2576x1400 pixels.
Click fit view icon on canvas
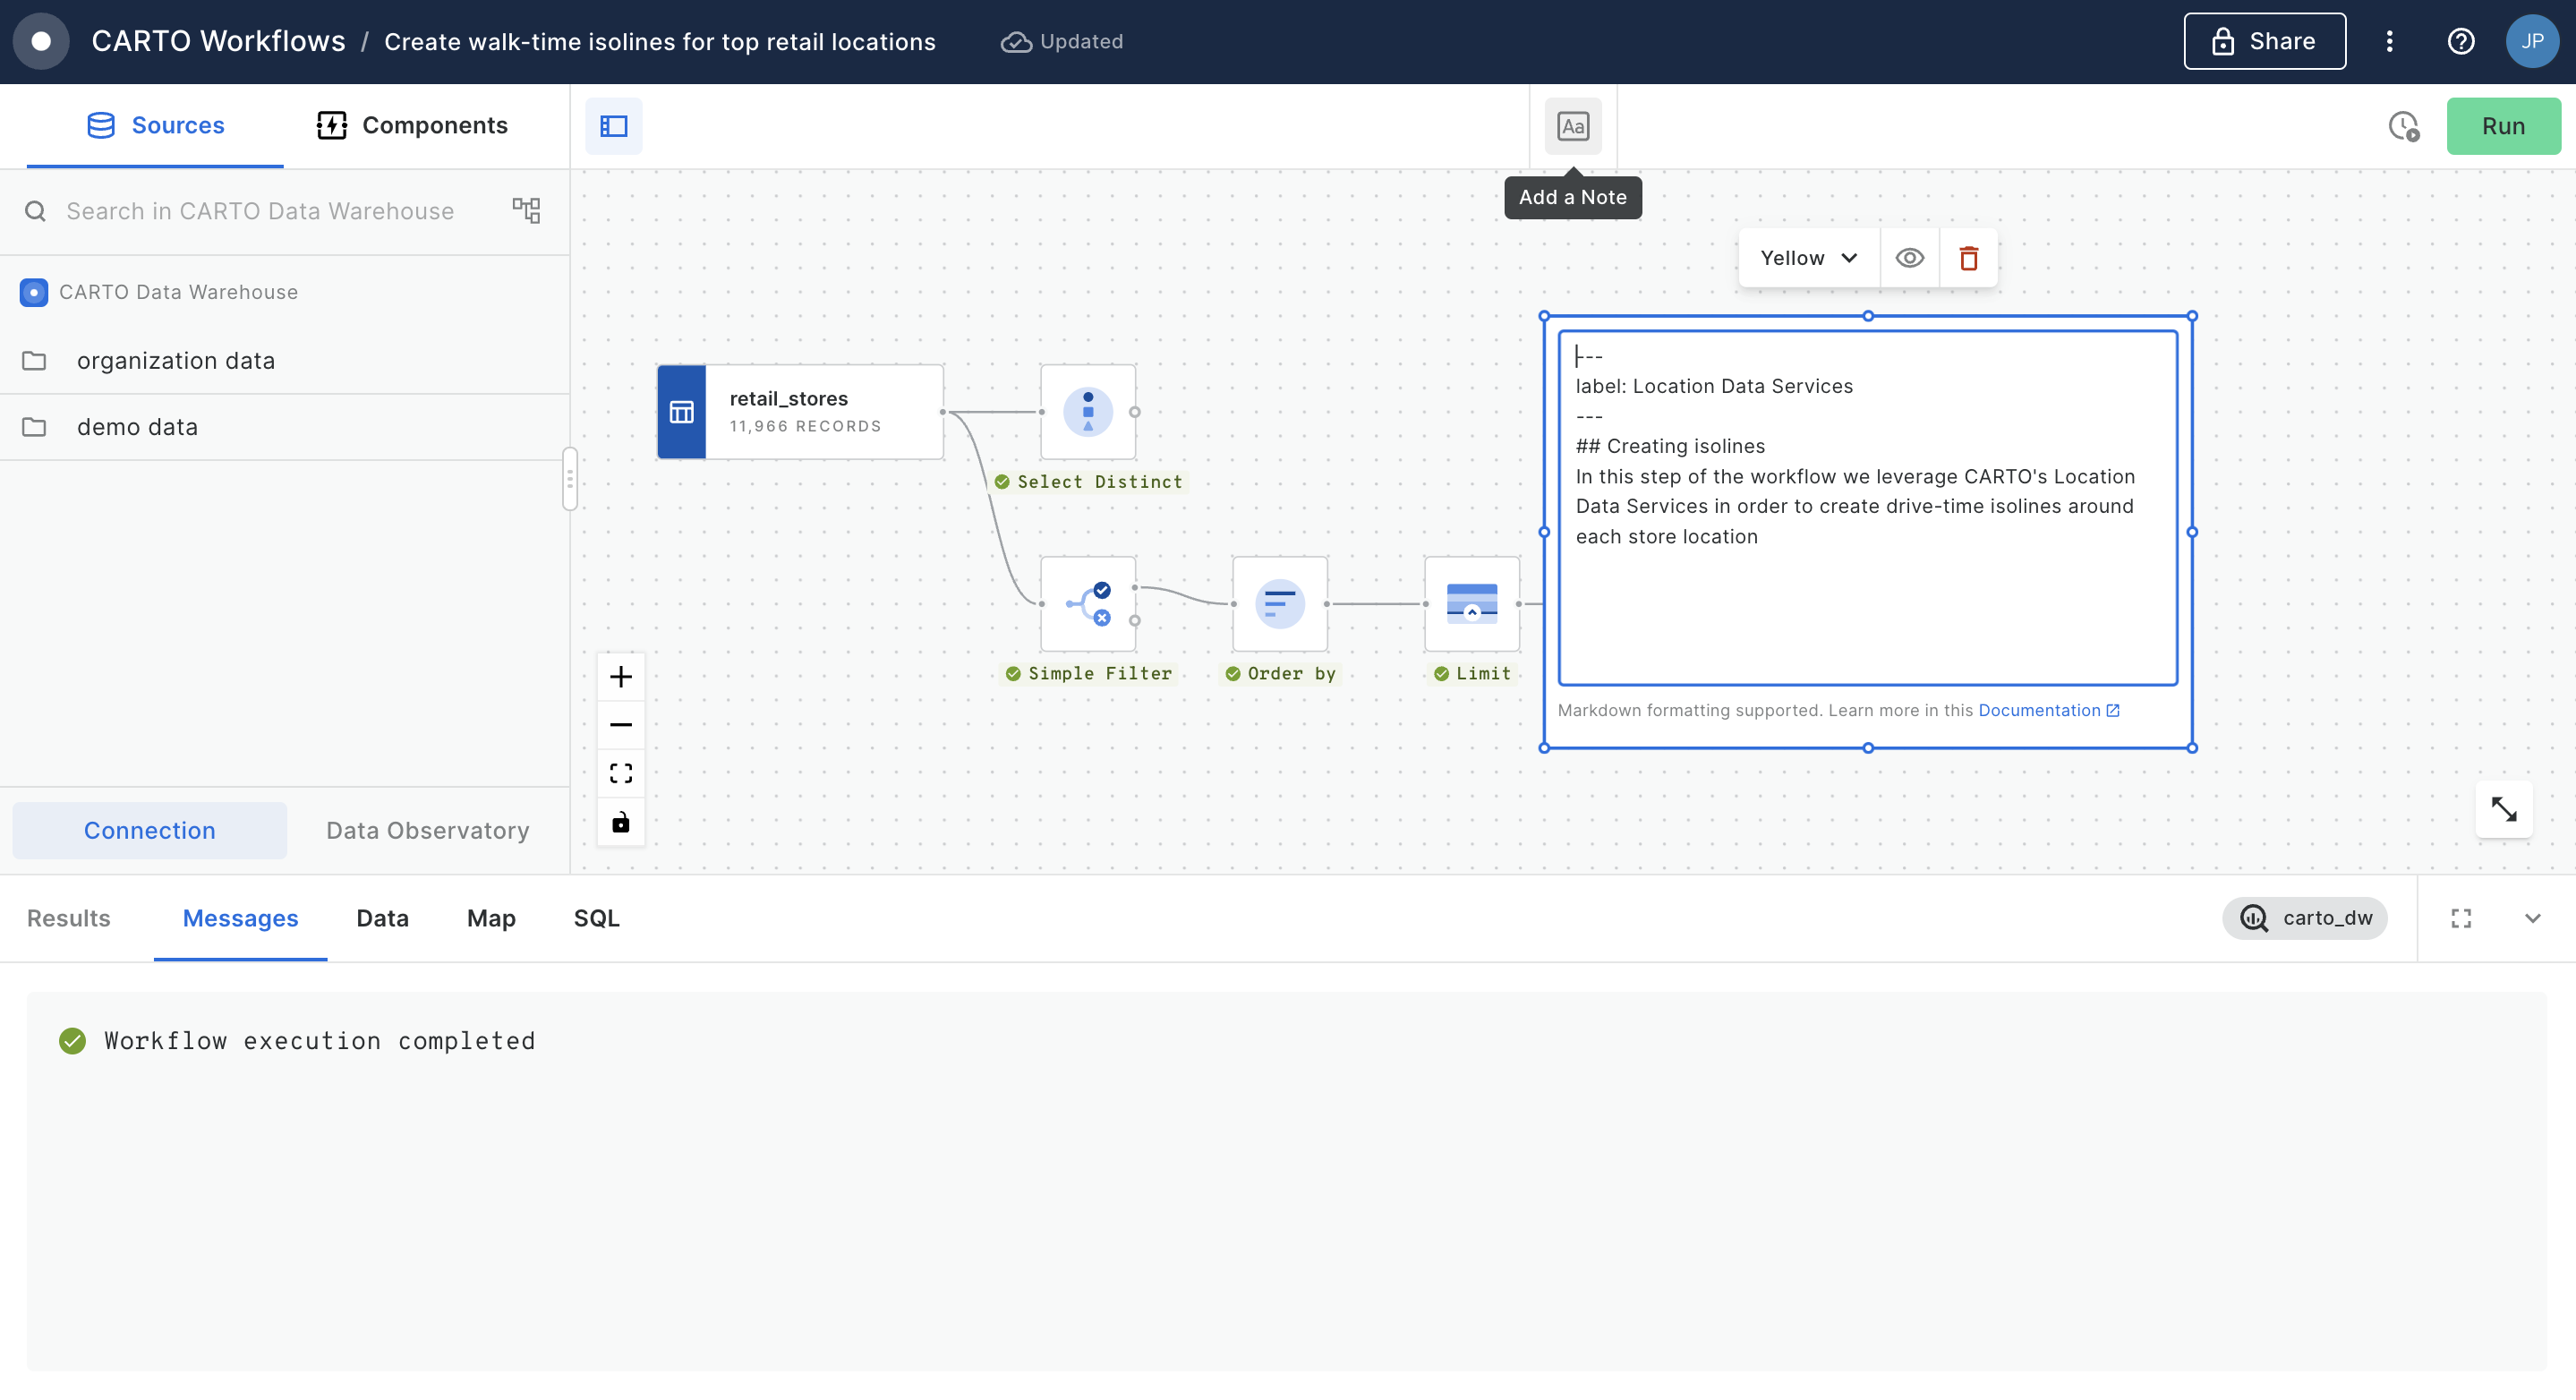coord(620,773)
